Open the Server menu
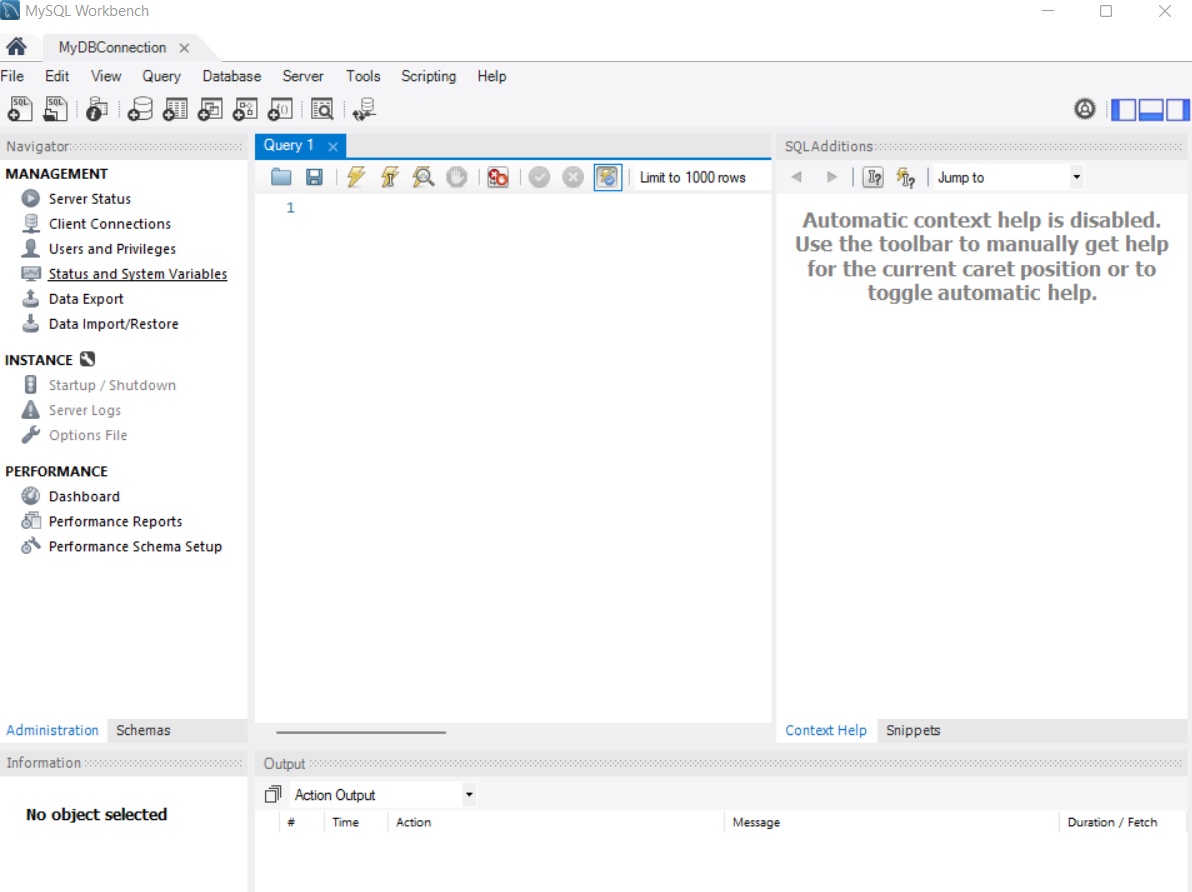 pos(303,76)
